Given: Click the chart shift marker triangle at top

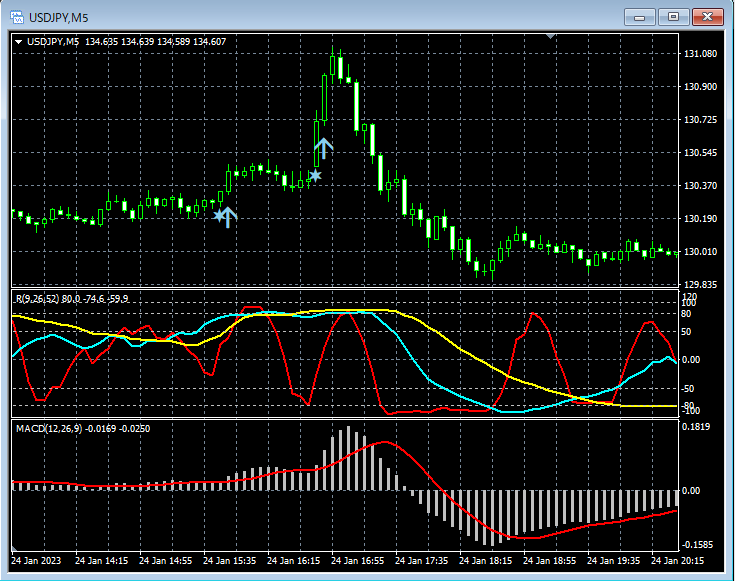Looking at the screenshot, I should 551,36.
